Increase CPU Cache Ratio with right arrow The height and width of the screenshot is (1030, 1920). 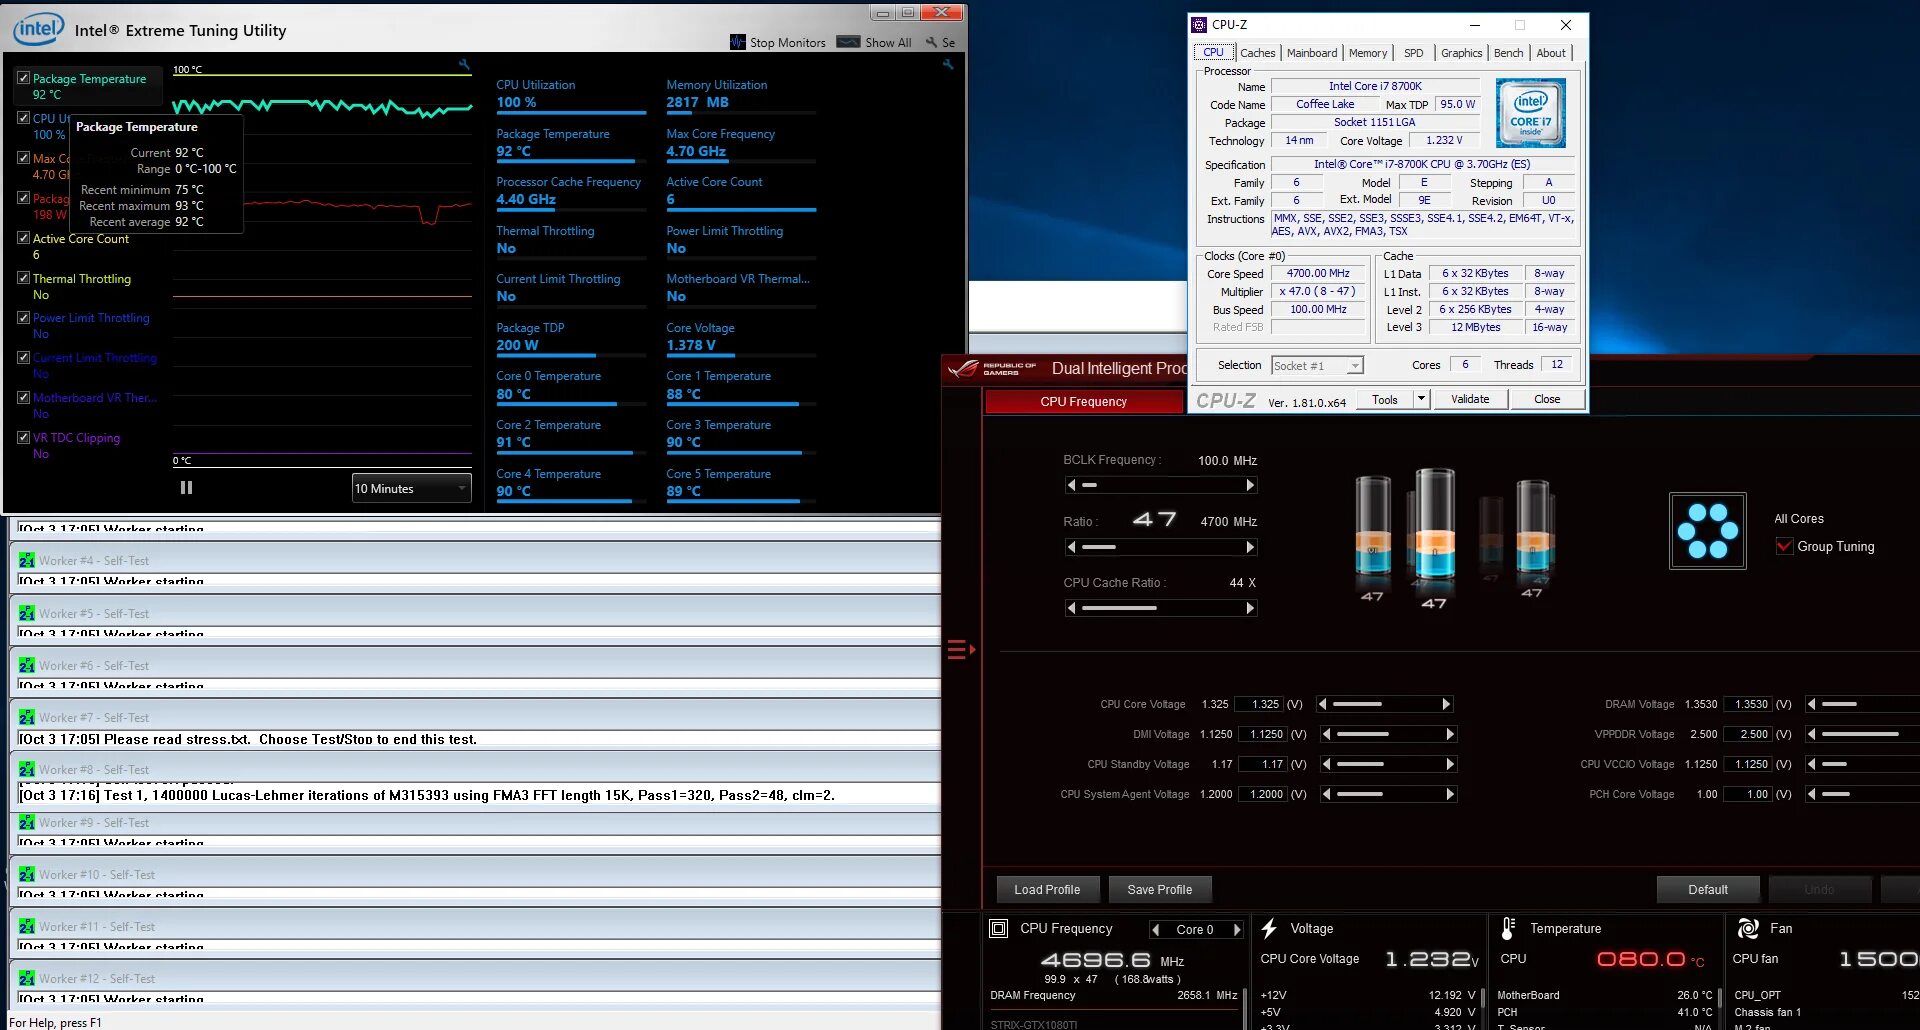coord(1250,608)
